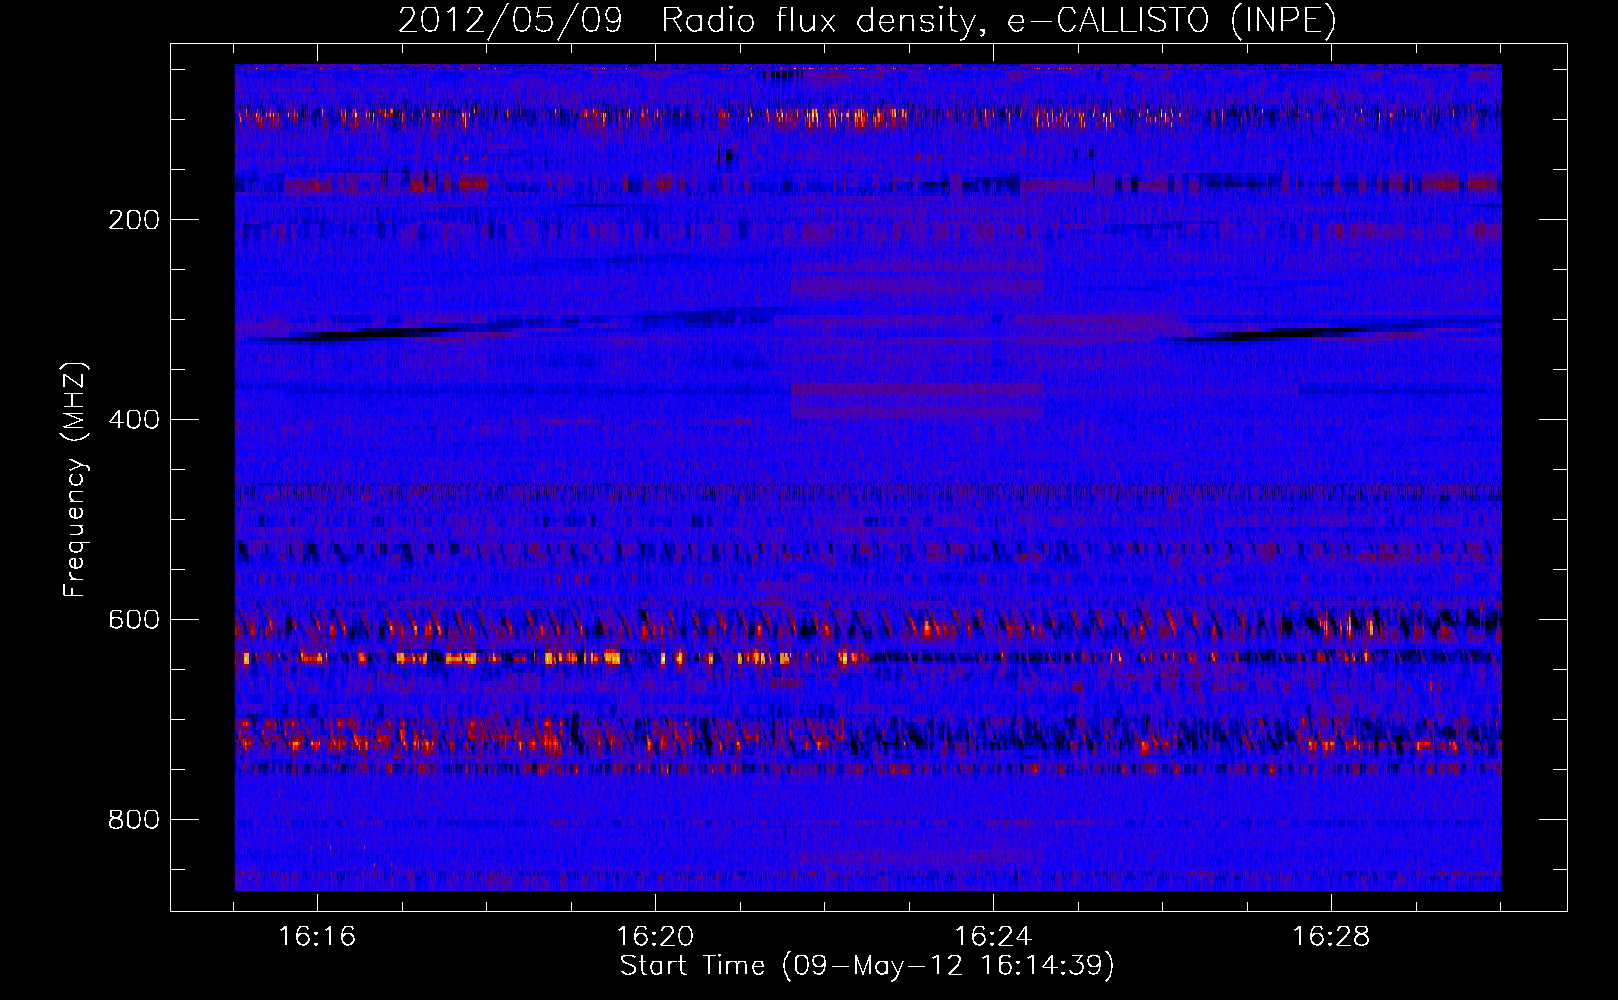Click the 16:16 time tick label
Screen dimensions: 1618x1000
[x=317, y=936]
